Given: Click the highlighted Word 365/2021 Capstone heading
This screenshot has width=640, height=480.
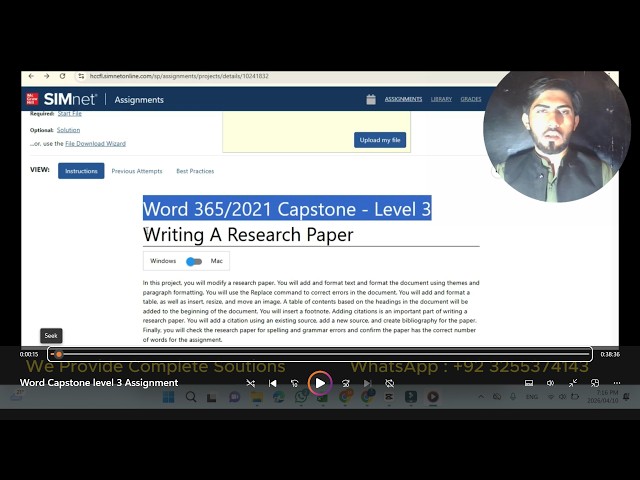Looking at the screenshot, I should pos(287,209).
